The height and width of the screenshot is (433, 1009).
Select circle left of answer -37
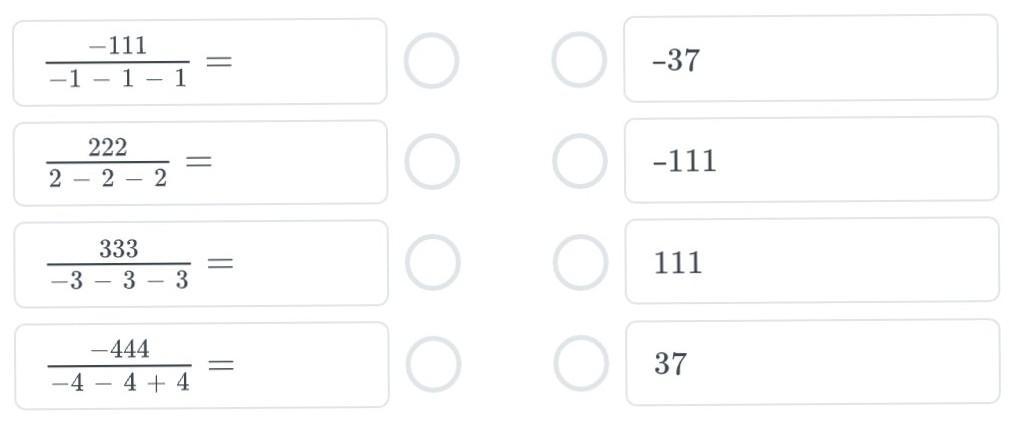[x=580, y=60]
